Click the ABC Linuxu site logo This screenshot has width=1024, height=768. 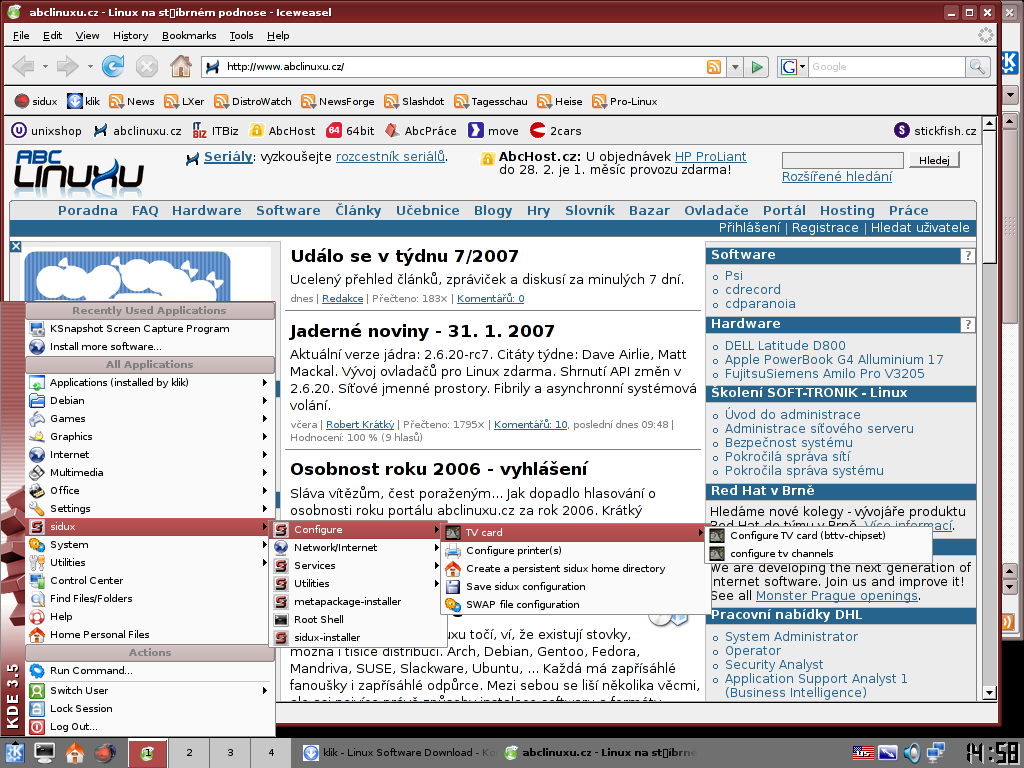point(78,173)
